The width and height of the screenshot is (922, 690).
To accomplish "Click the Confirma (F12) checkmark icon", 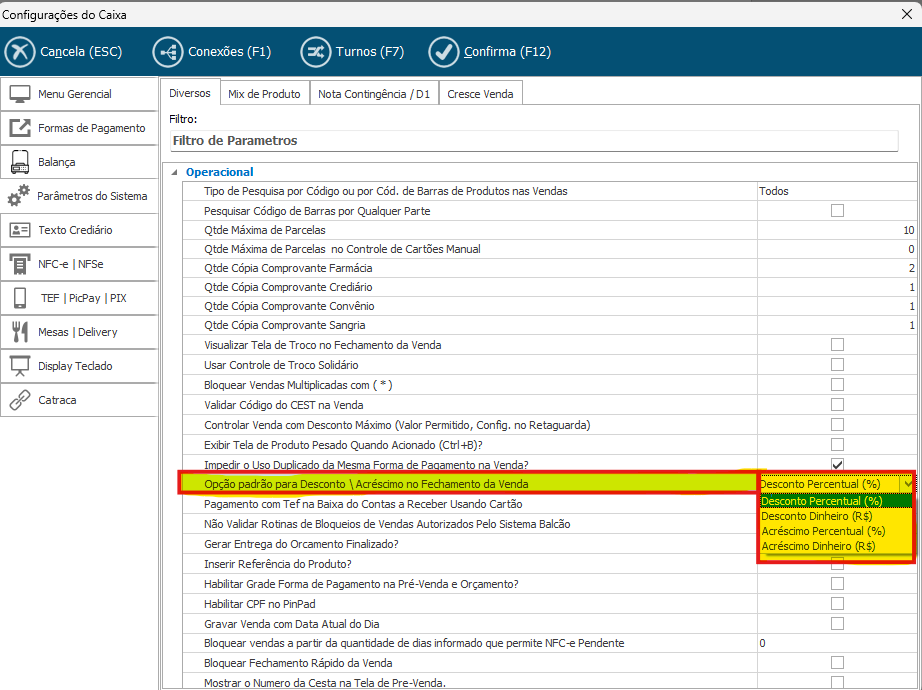I will (x=443, y=51).
